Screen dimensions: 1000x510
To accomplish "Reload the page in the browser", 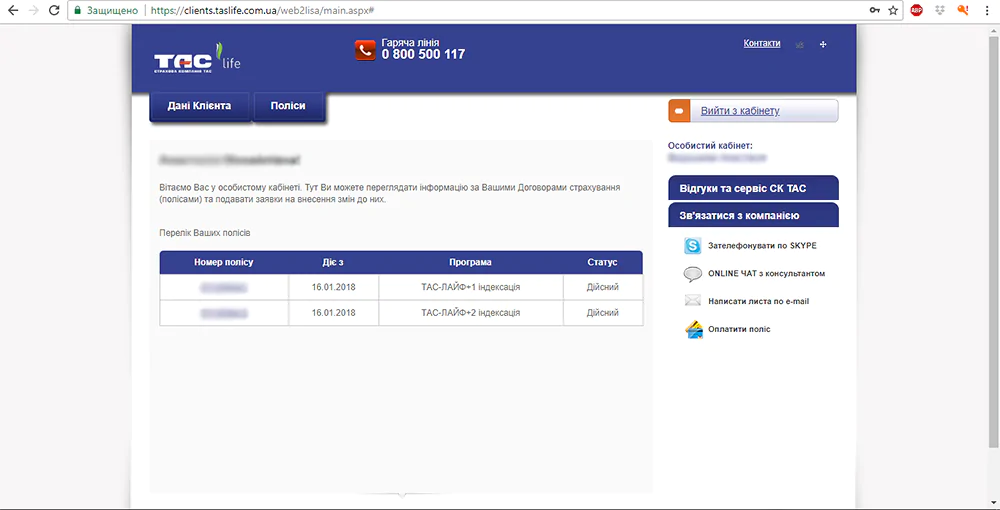I will click(54, 10).
